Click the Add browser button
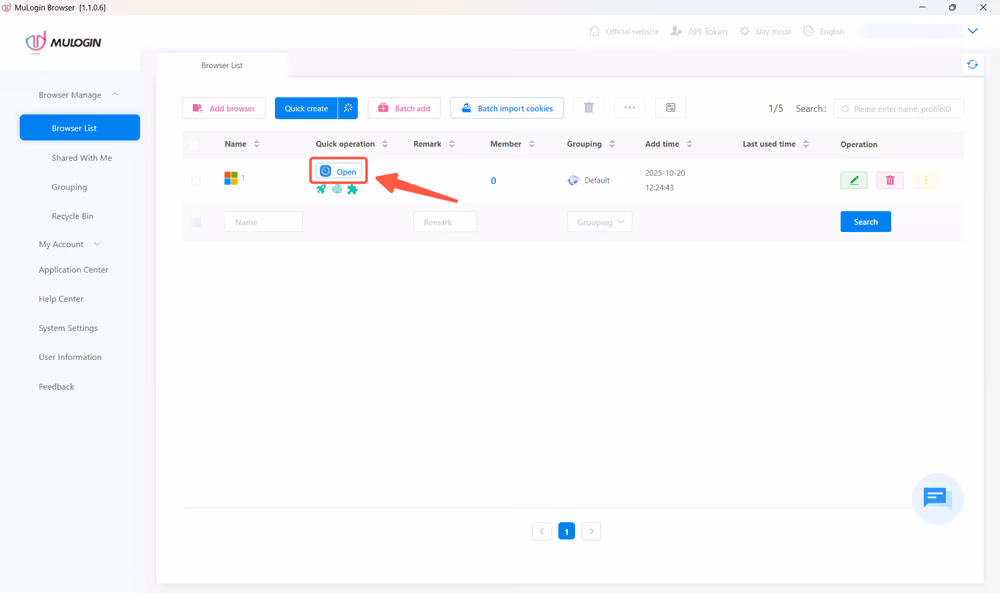Viewport: 1000px width, 593px height. click(x=223, y=108)
